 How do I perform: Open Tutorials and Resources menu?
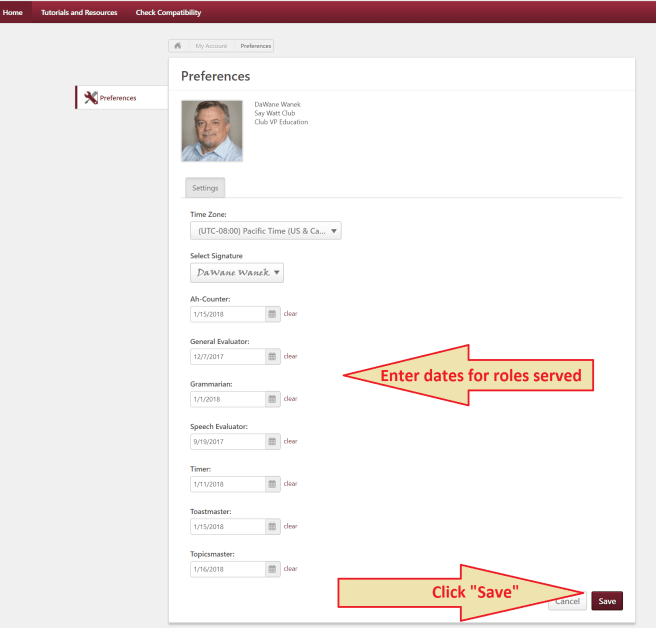coord(79,12)
